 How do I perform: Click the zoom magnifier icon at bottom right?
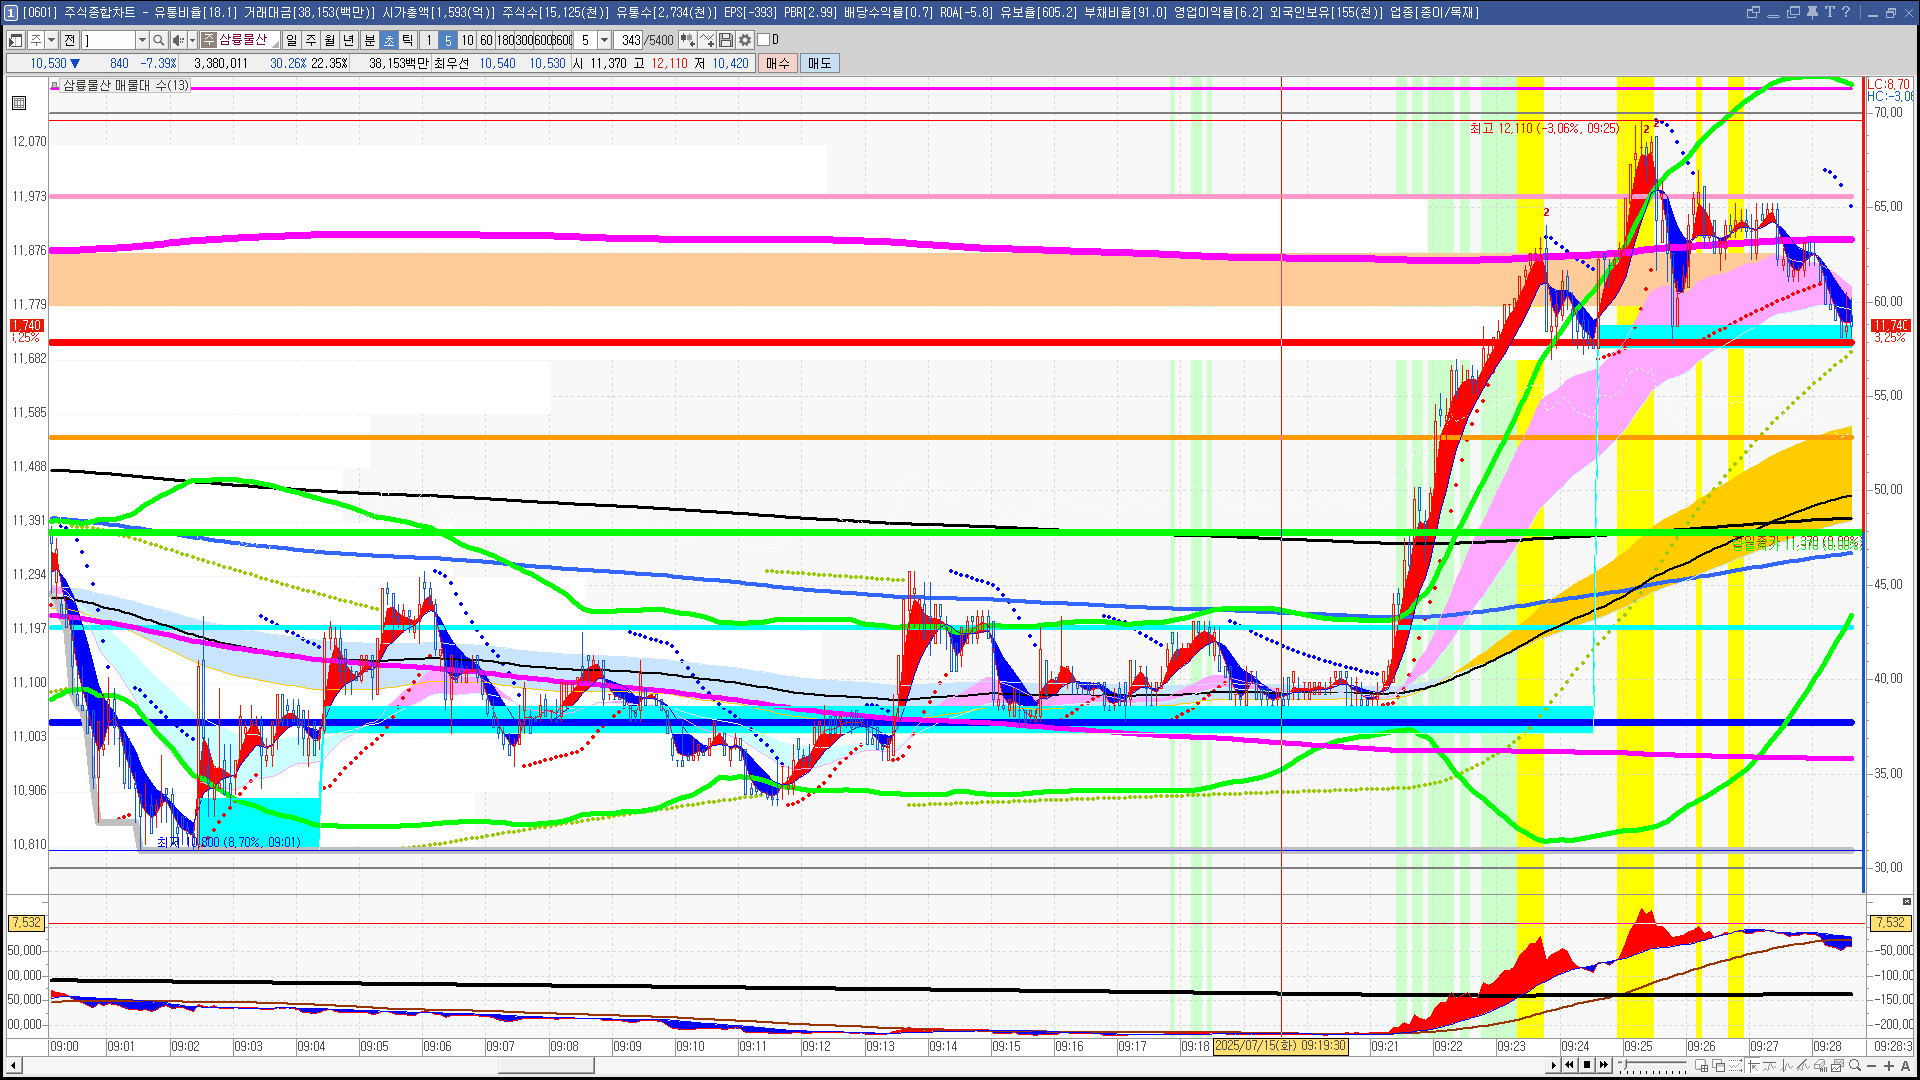(x=1856, y=1066)
